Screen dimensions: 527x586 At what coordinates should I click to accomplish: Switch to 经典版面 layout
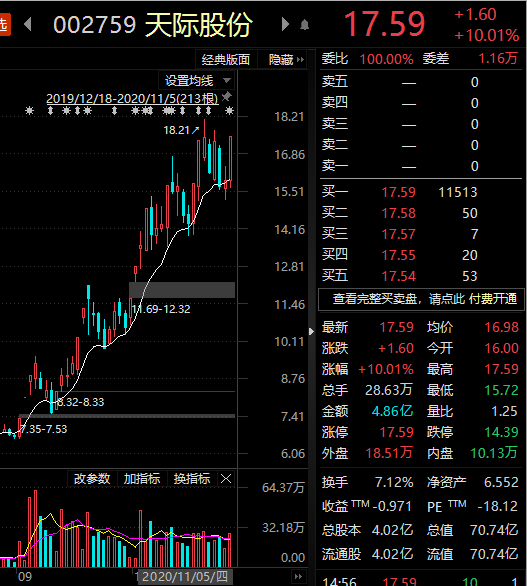(x=226, y=60)
